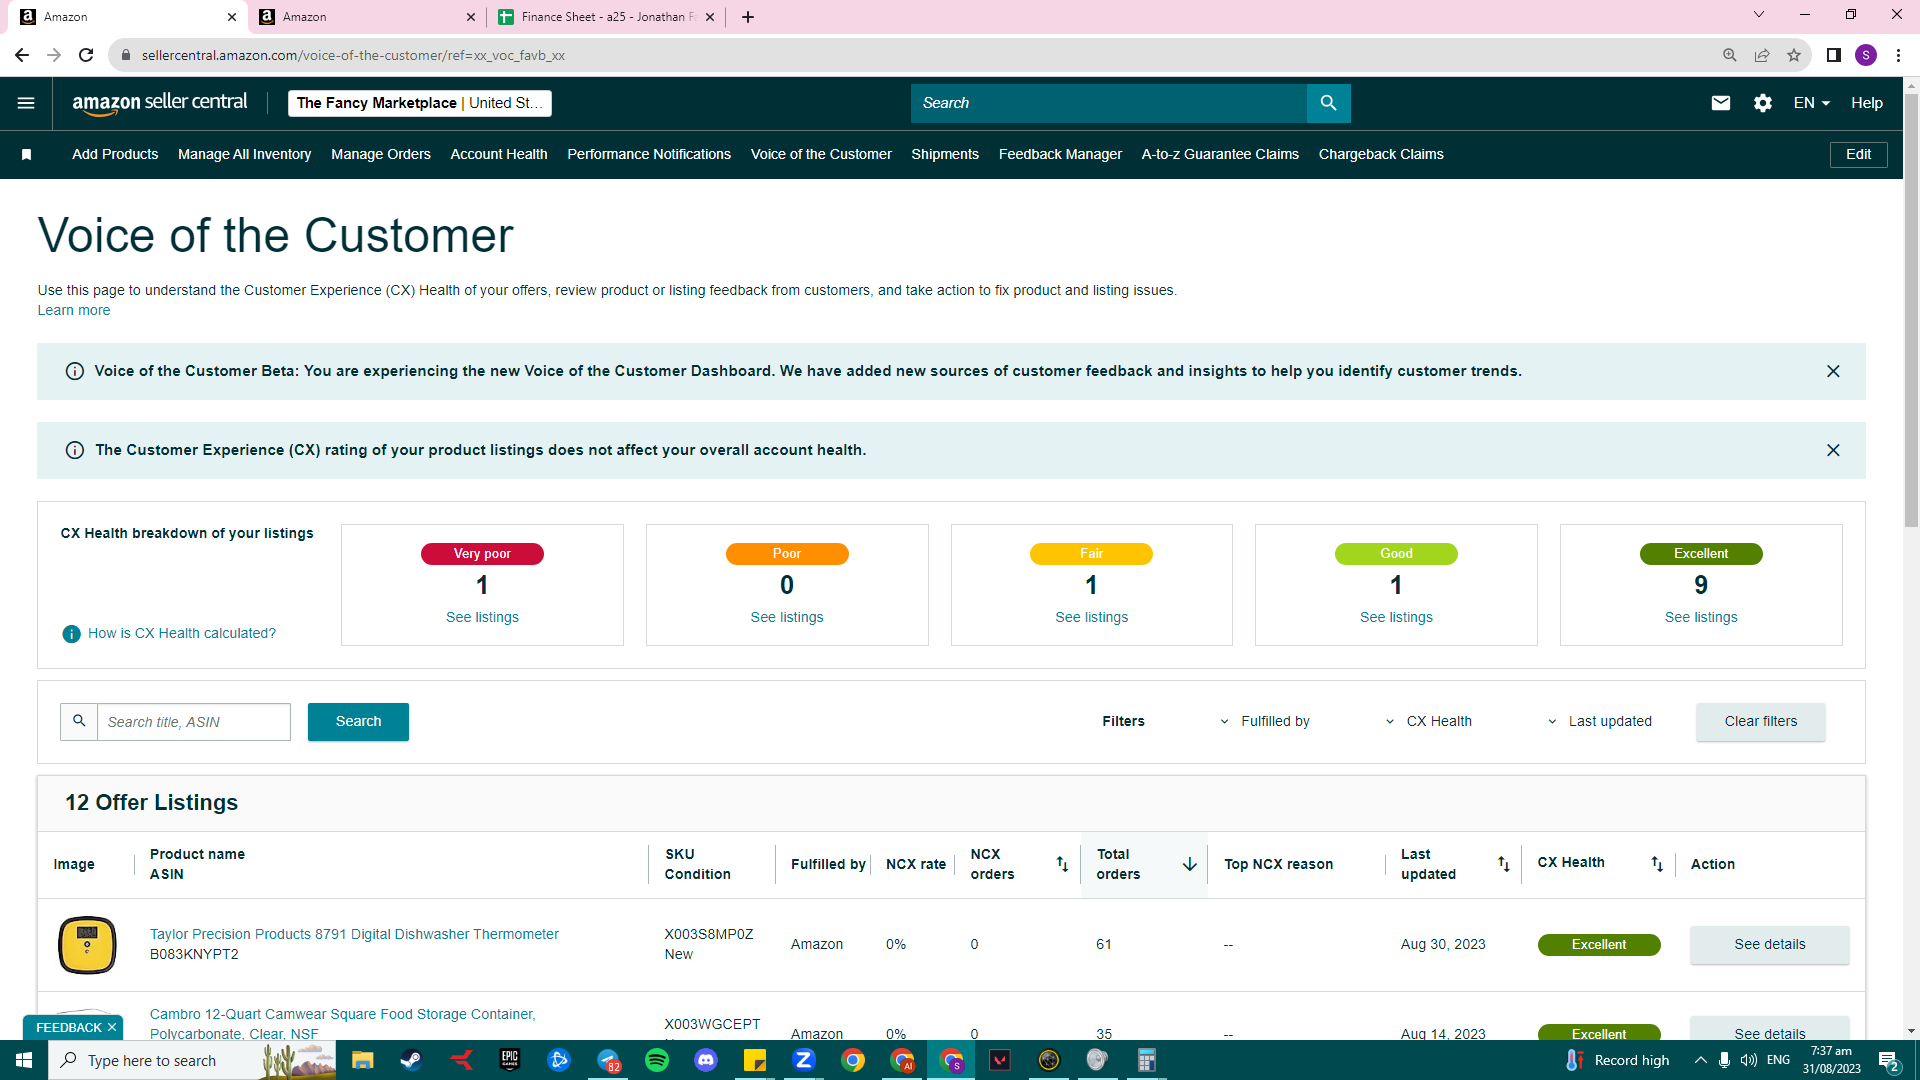The image size is (1920, 1080).
Task: Switch to the second Amazon browser tab
Action: coord(365,17)
